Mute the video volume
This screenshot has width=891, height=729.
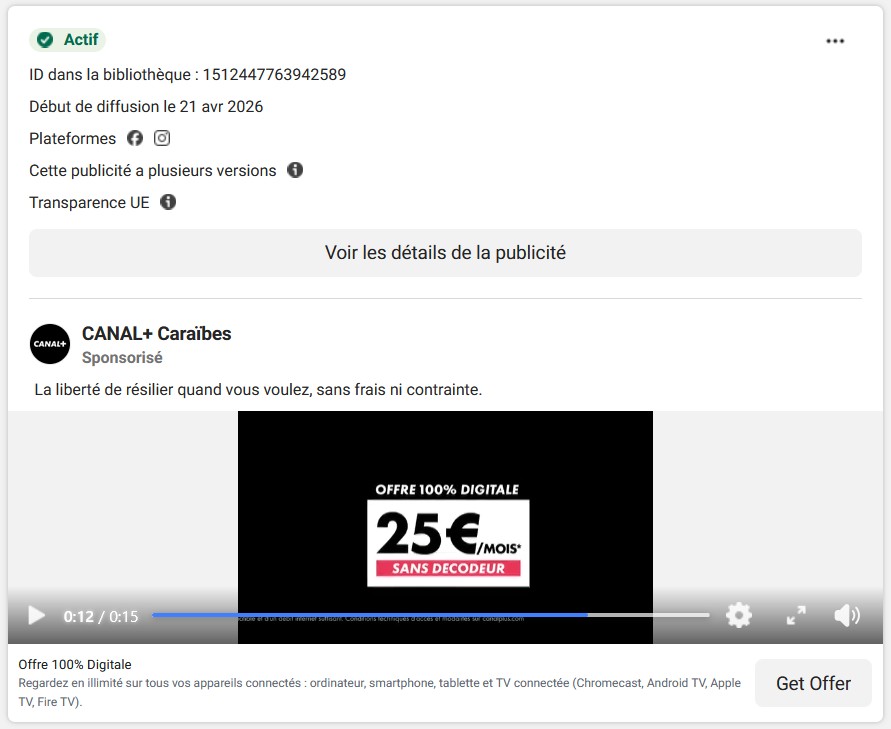coord(847,615)
